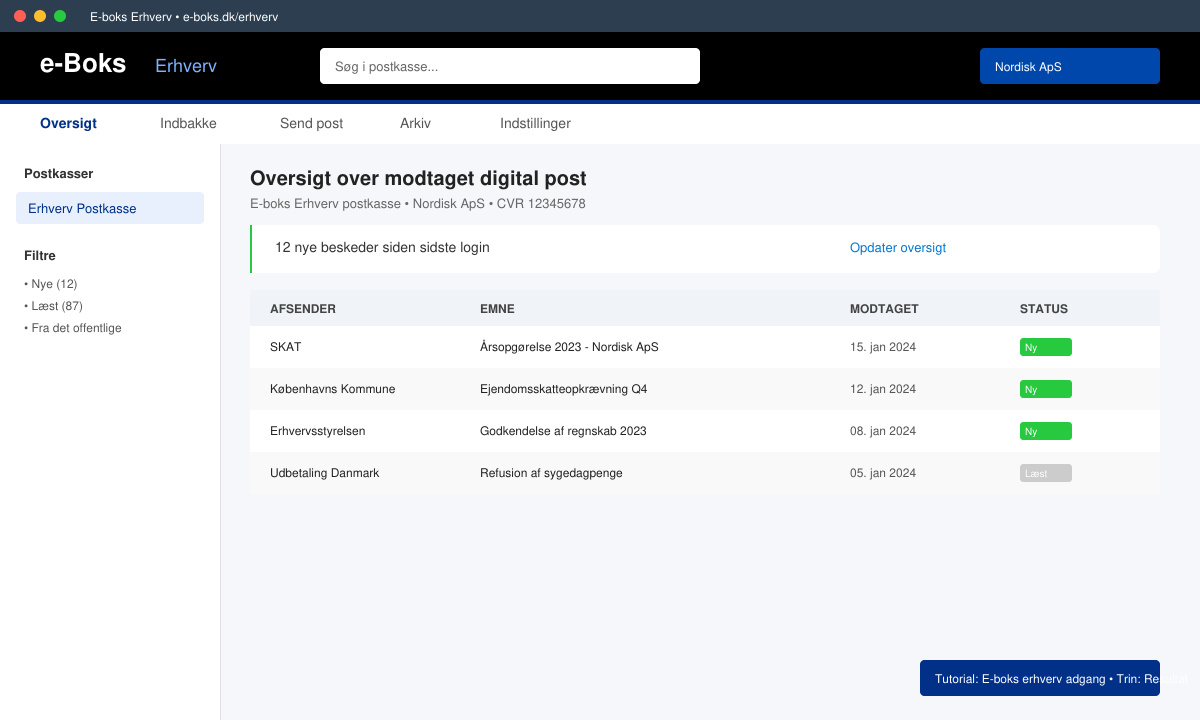
Task: Click the Erhverv header link
Action: (186, 66)
